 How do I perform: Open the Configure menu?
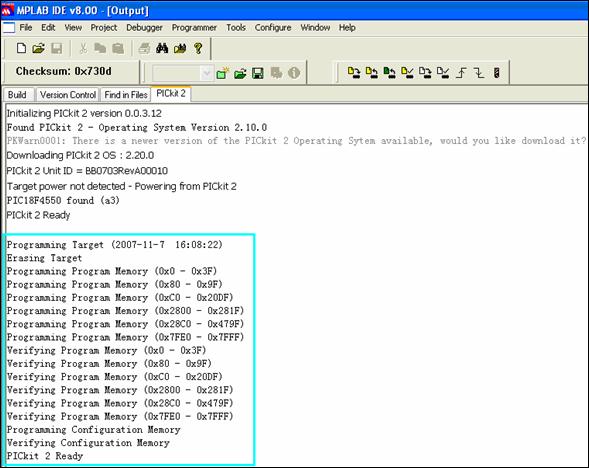point(273,27)
